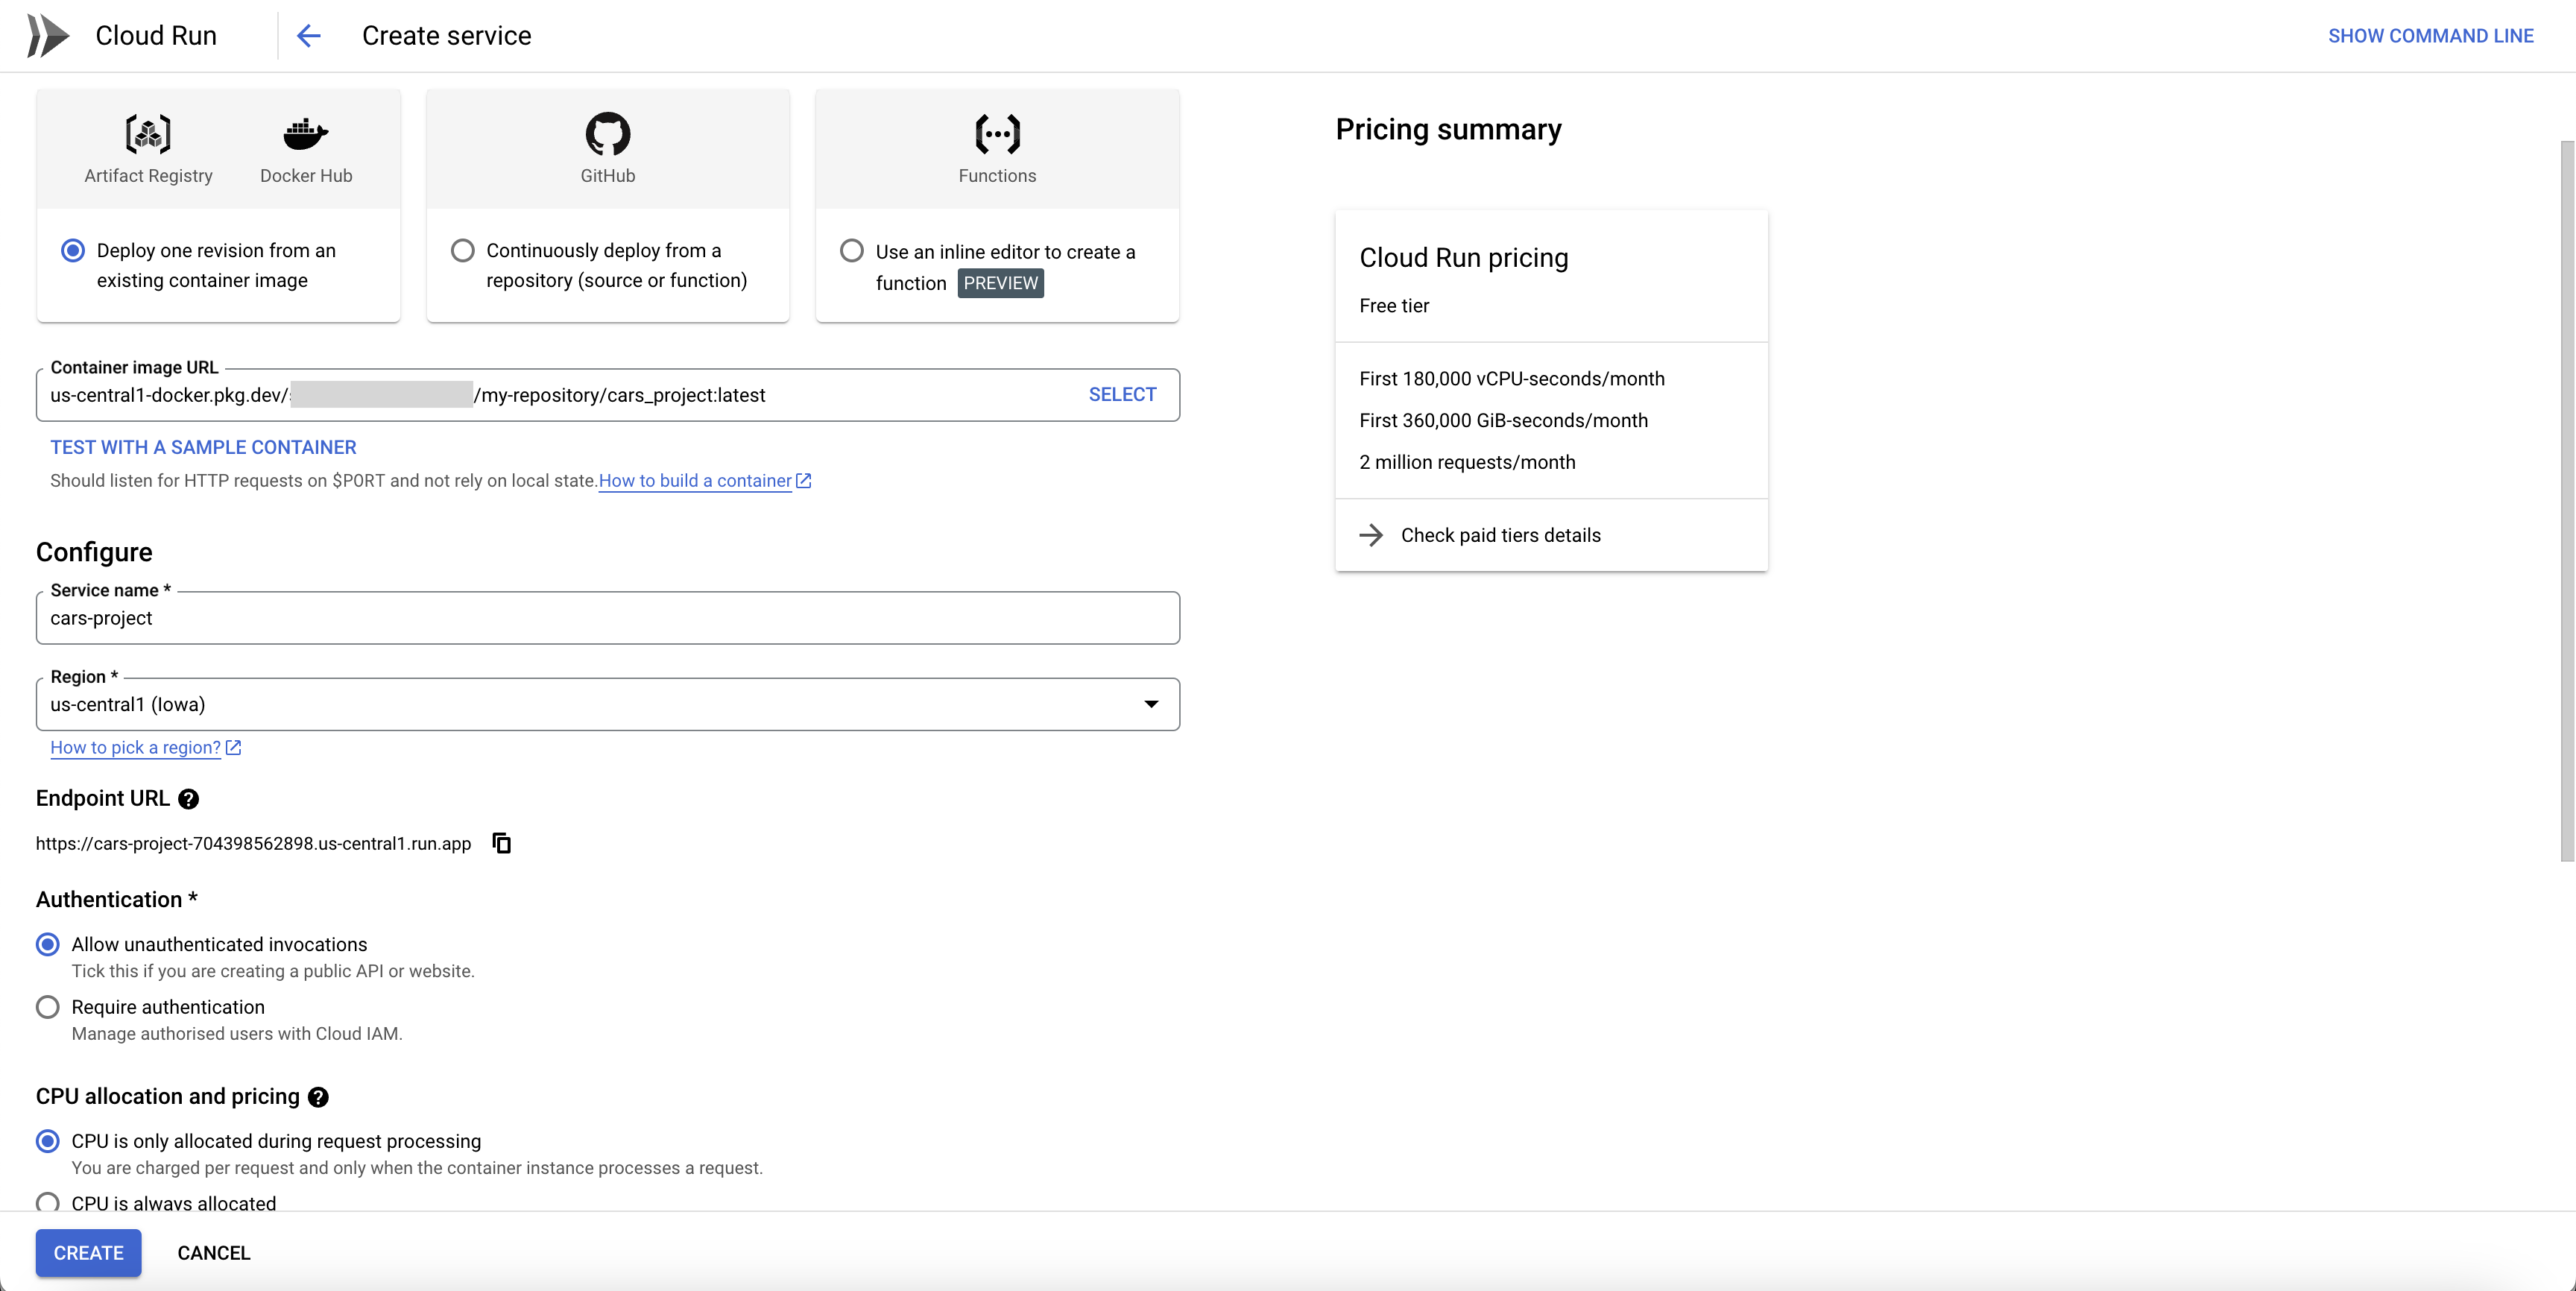Go back using the left arrow icon
The image size is (2576, 1291).
coord(309,36)
